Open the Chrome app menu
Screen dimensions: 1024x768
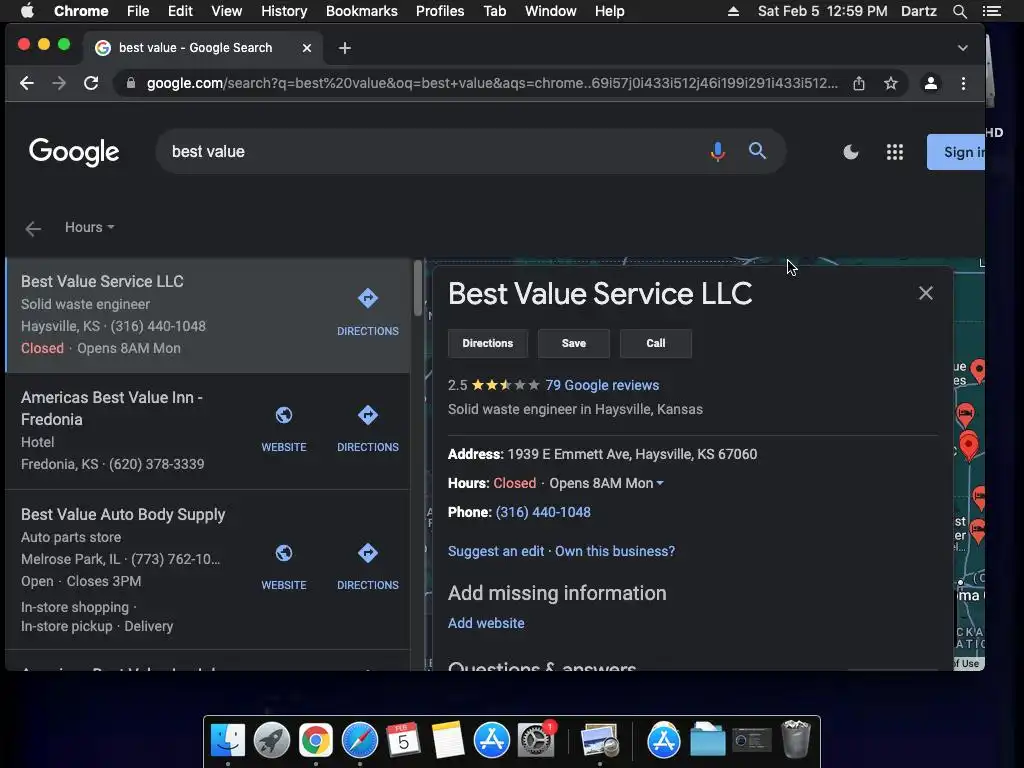[81, 11]
